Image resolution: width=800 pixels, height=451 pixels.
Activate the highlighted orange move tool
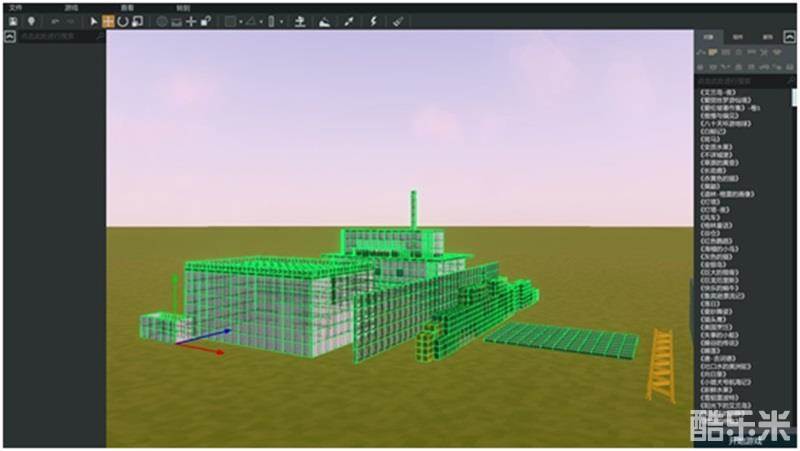tap(108, 21)
